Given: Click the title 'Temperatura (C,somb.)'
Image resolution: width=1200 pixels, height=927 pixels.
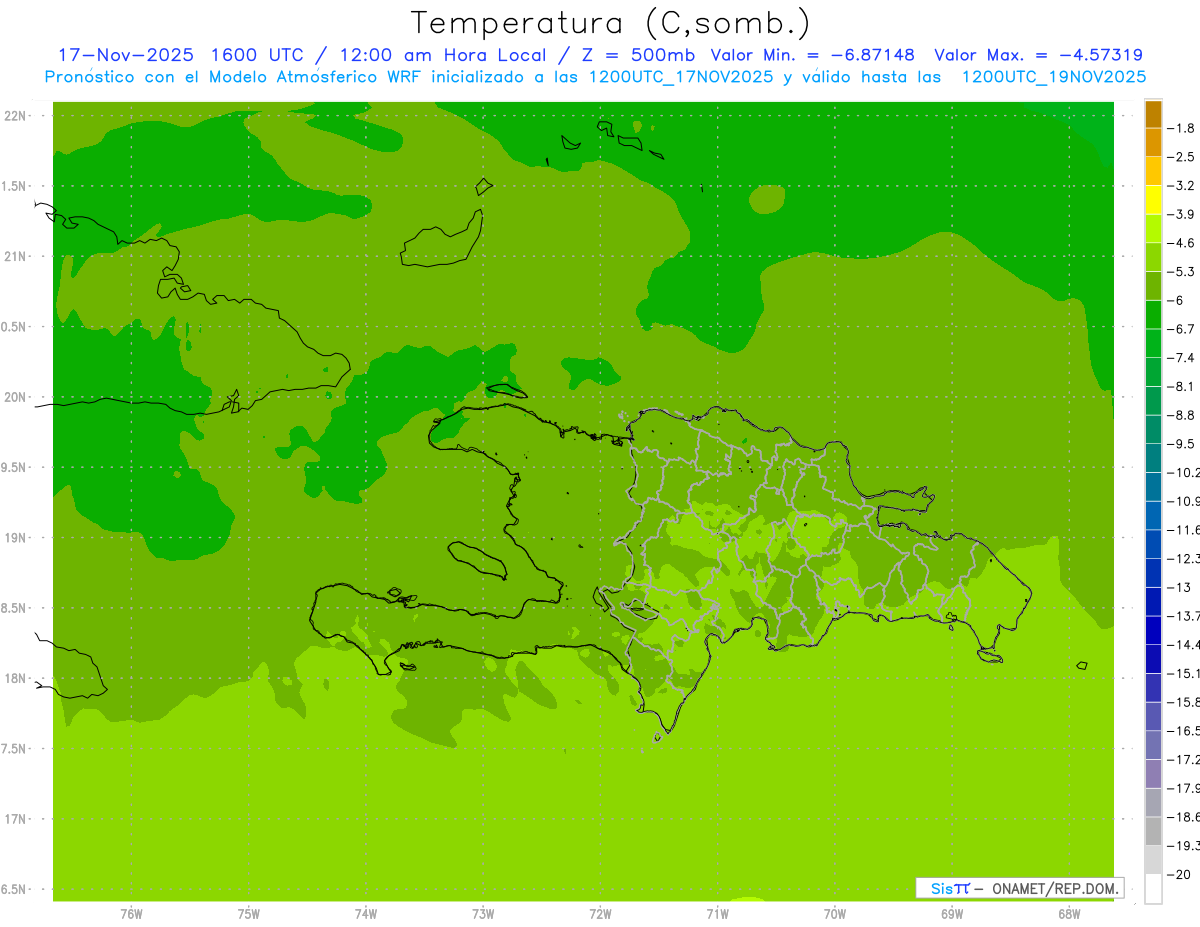Looking at the screenshot, I should (x=611, y=23).
